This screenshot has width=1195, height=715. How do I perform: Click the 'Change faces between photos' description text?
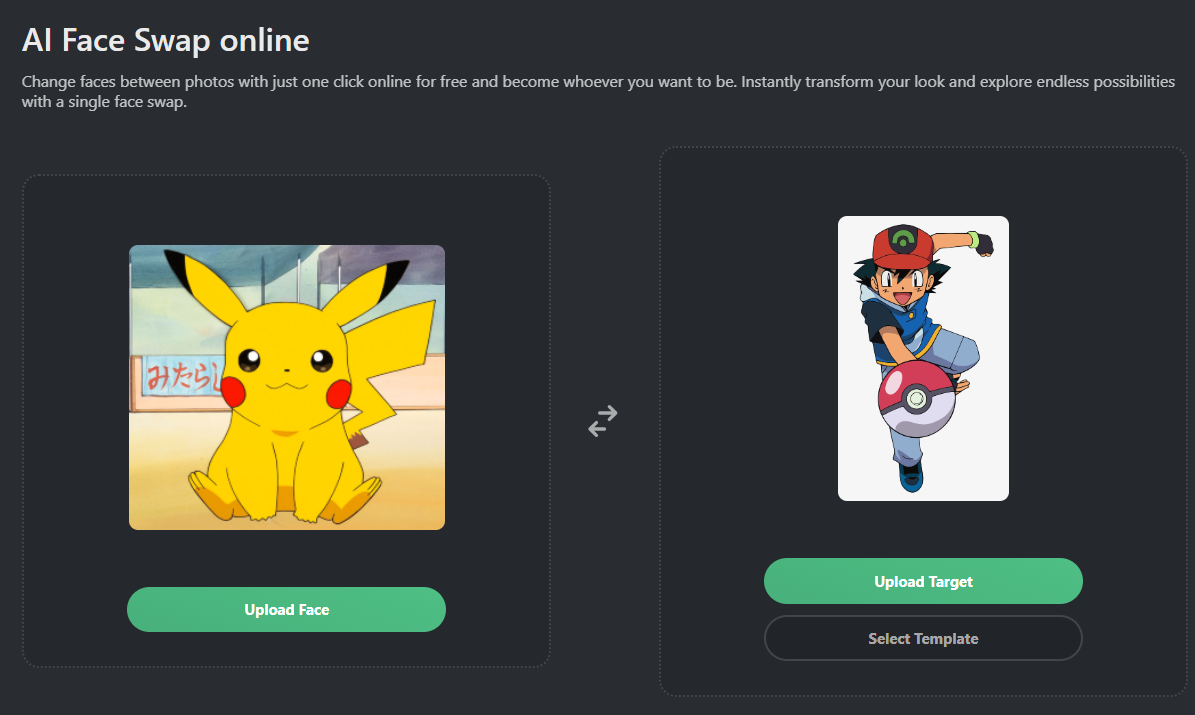598,91
